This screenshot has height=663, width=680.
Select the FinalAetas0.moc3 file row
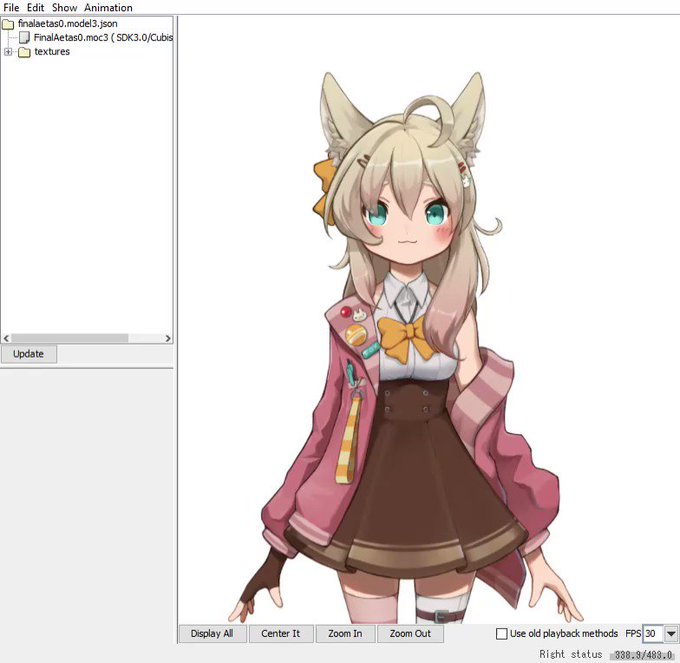point(103,38)
